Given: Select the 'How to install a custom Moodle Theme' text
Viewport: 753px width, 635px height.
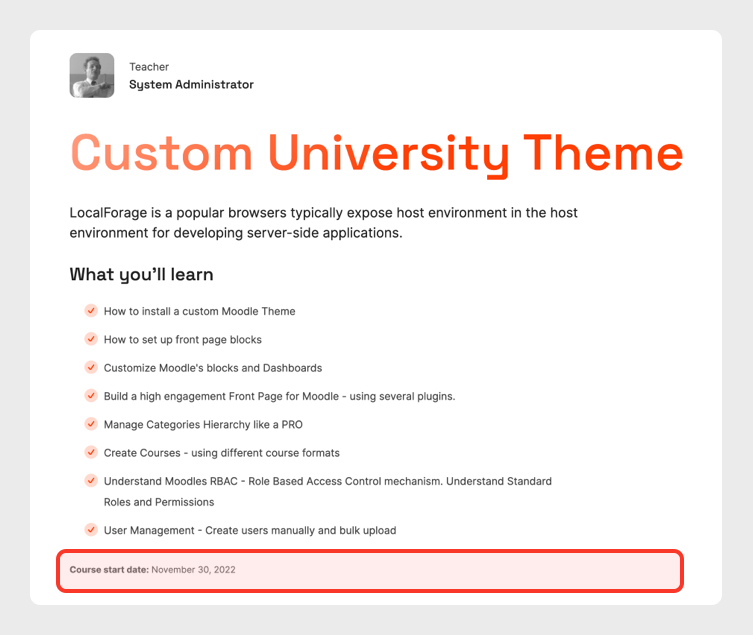Looking at the screenshot, I should (x=199, y=311).
